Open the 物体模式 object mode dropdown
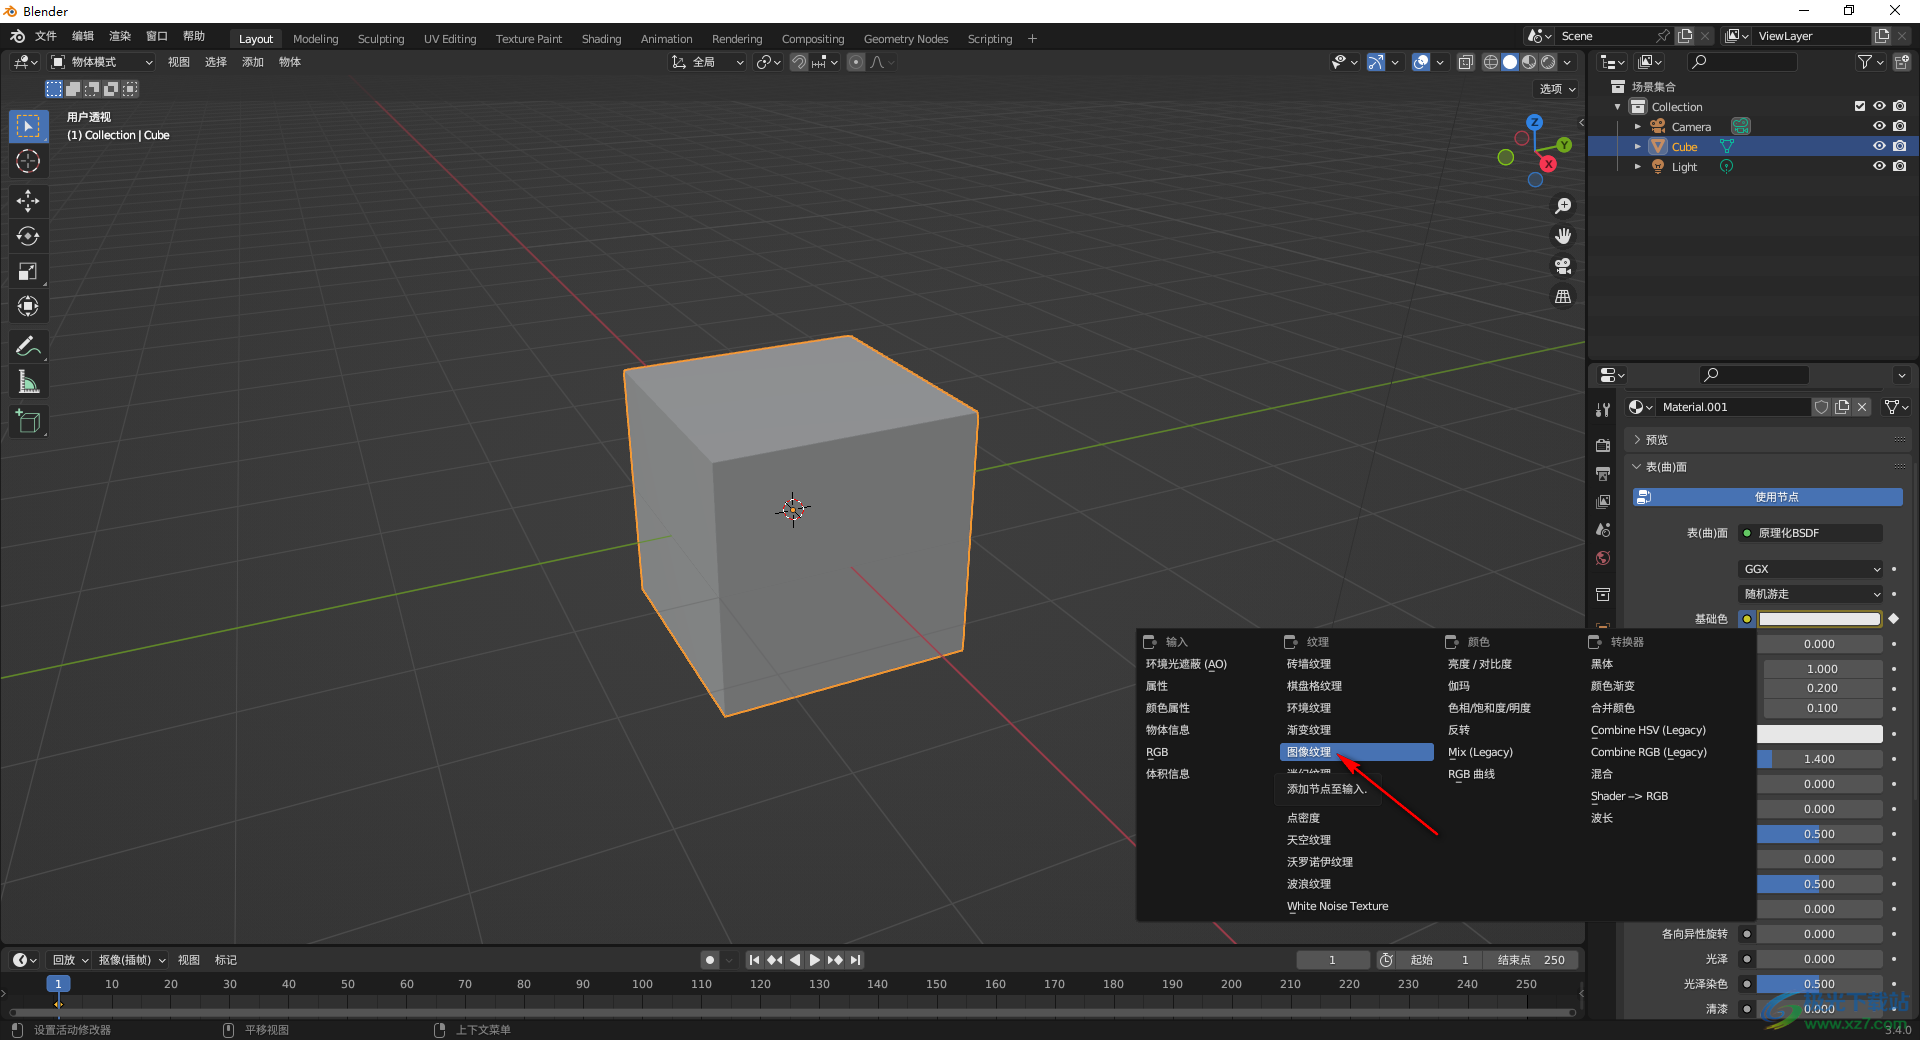 (102, 62)
